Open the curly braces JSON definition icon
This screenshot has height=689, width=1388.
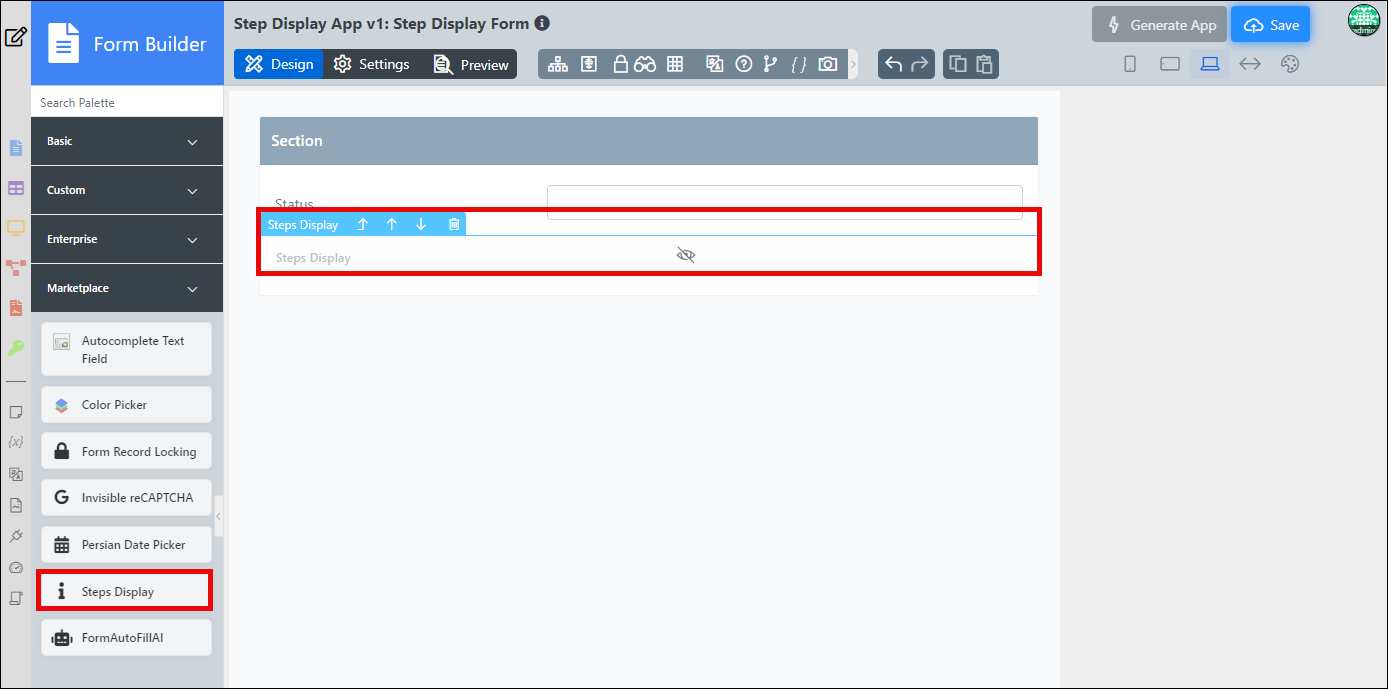[798, 64]
